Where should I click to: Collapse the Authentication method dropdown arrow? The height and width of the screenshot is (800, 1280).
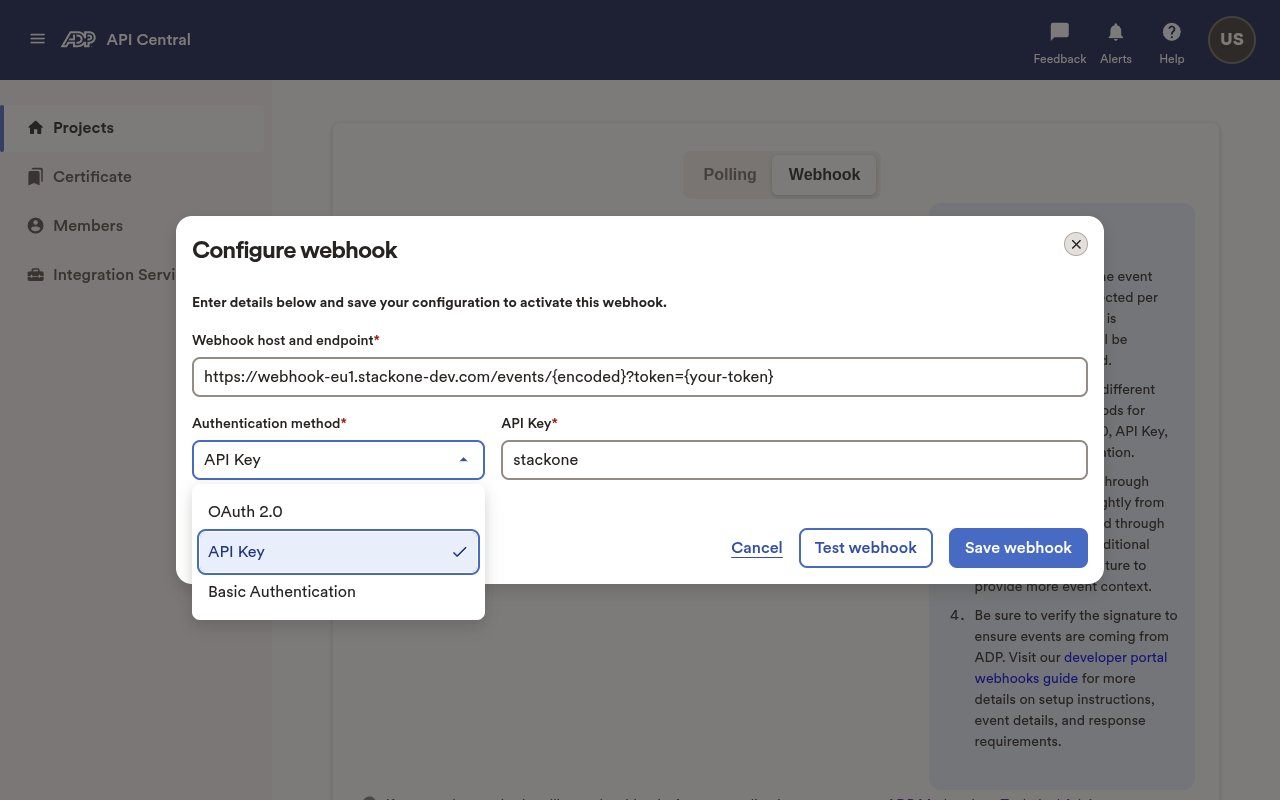[463, 460]
